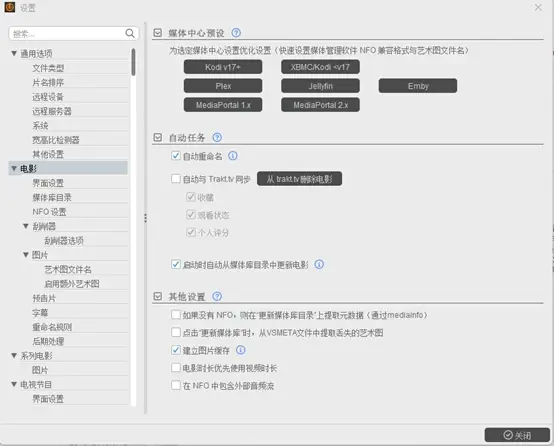This screenshot has width=554, height=446.
Task: Click the Jellyfin preset button
Action: click(x=320, y=86)
